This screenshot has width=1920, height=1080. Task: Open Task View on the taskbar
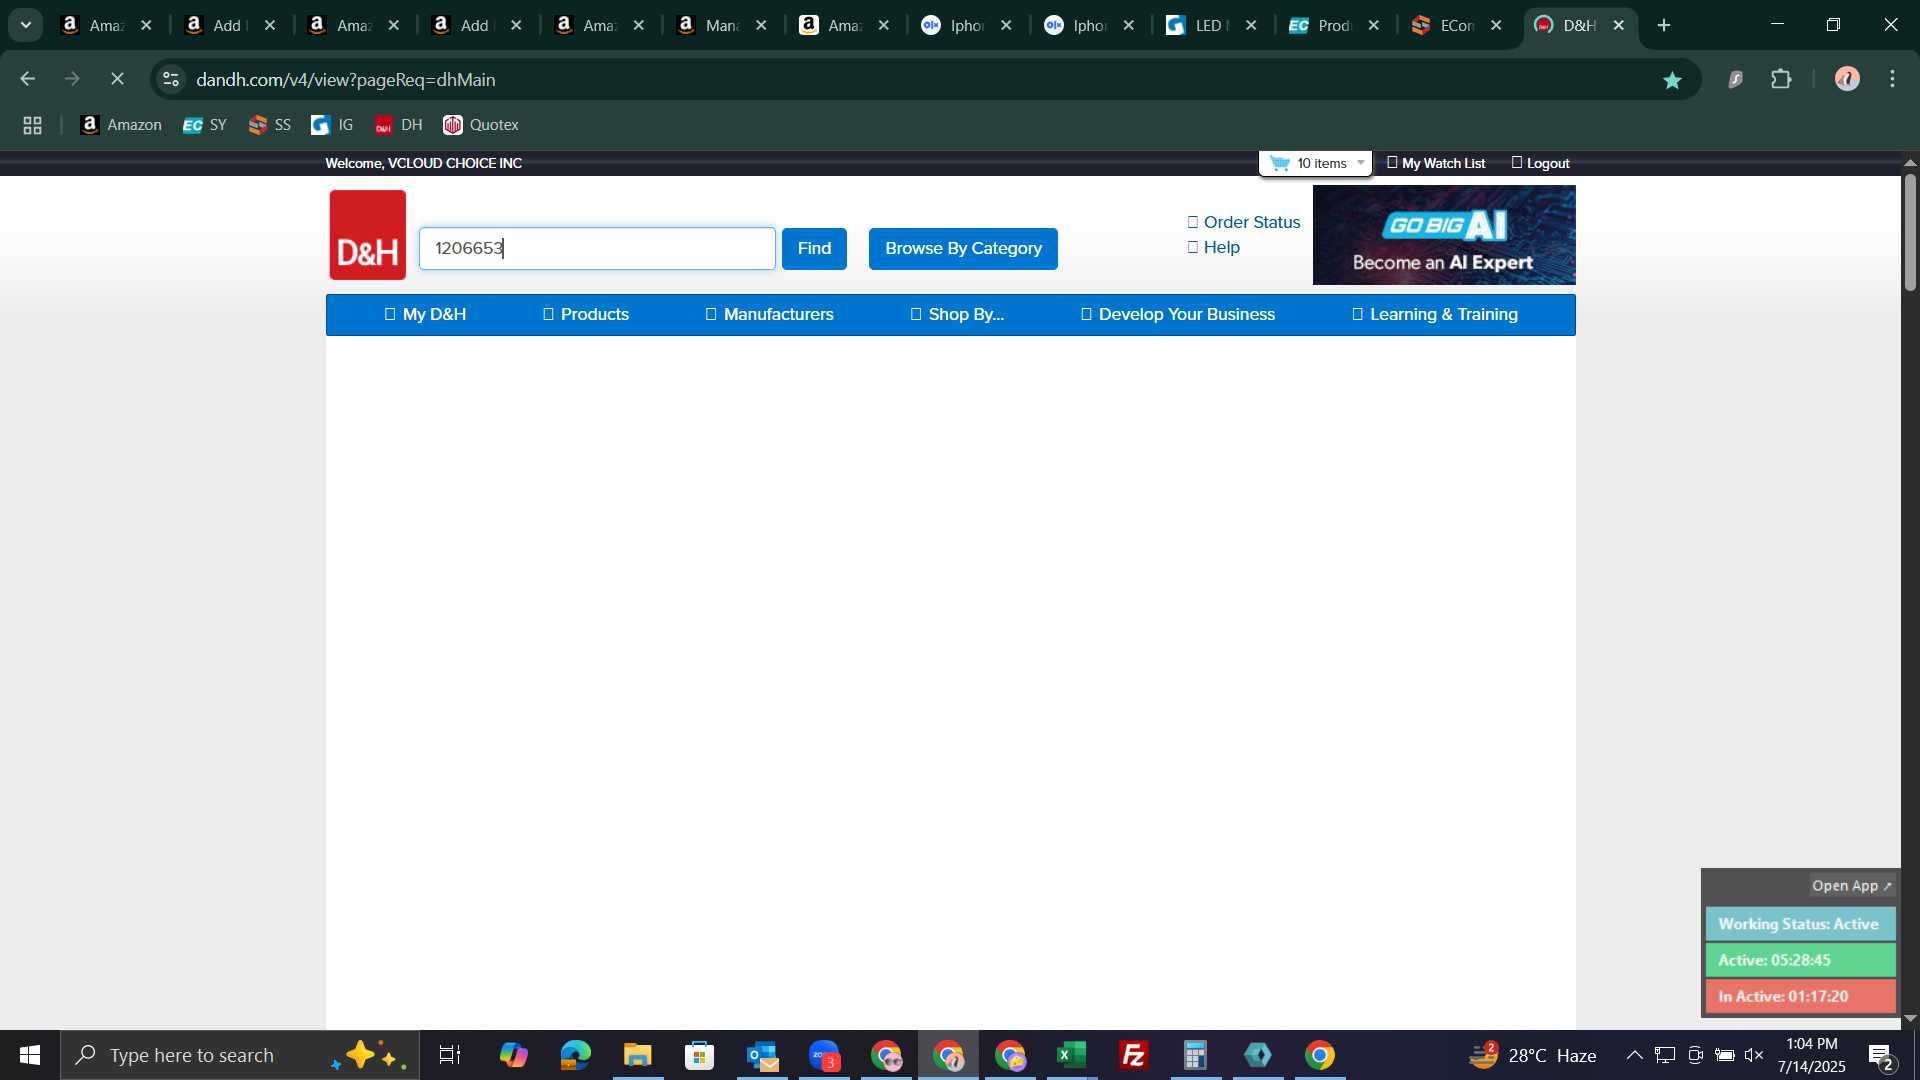(x=450, y=1055)
